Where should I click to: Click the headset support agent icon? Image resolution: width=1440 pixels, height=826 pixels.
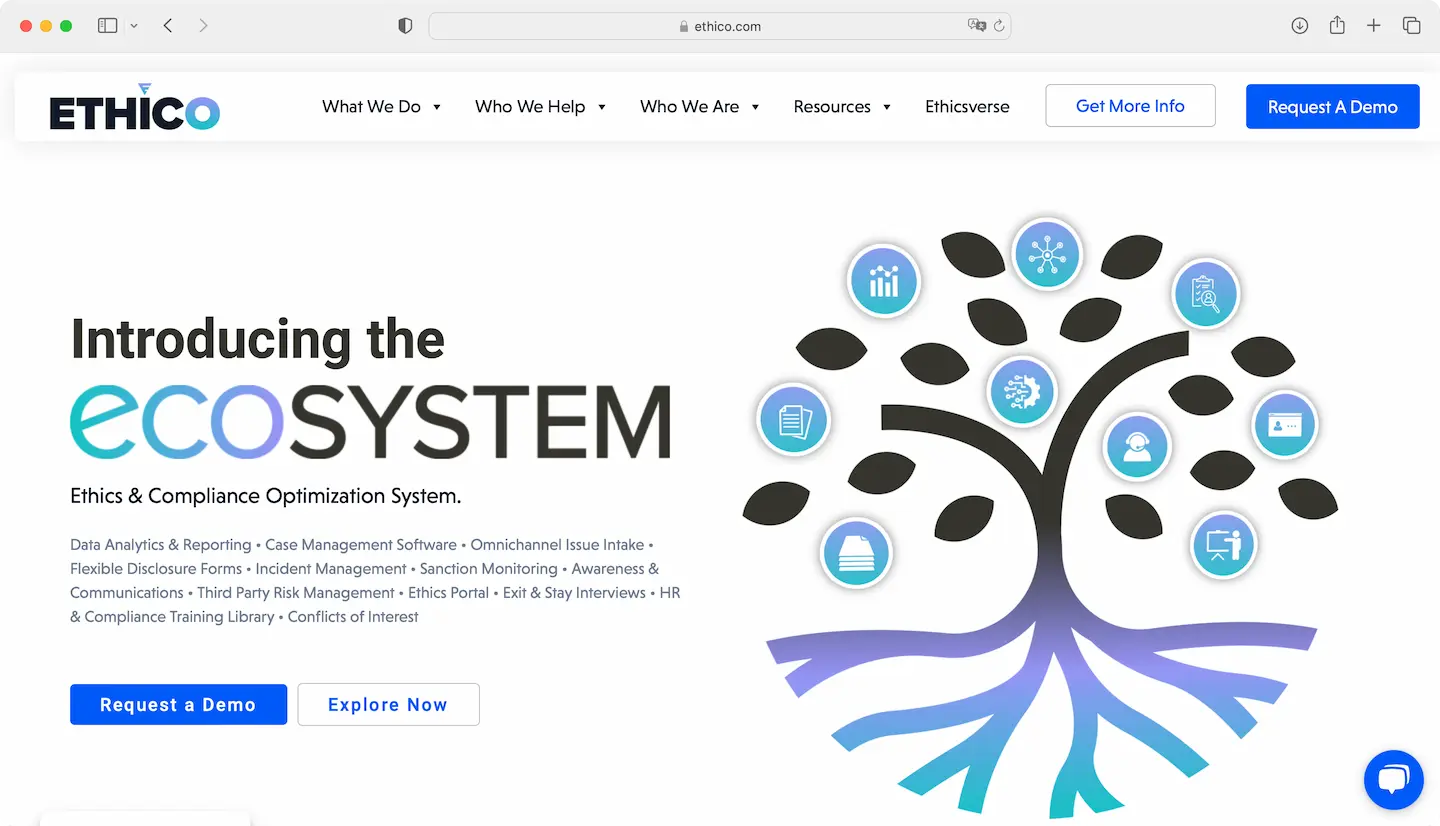click(x=1137, y=446)
